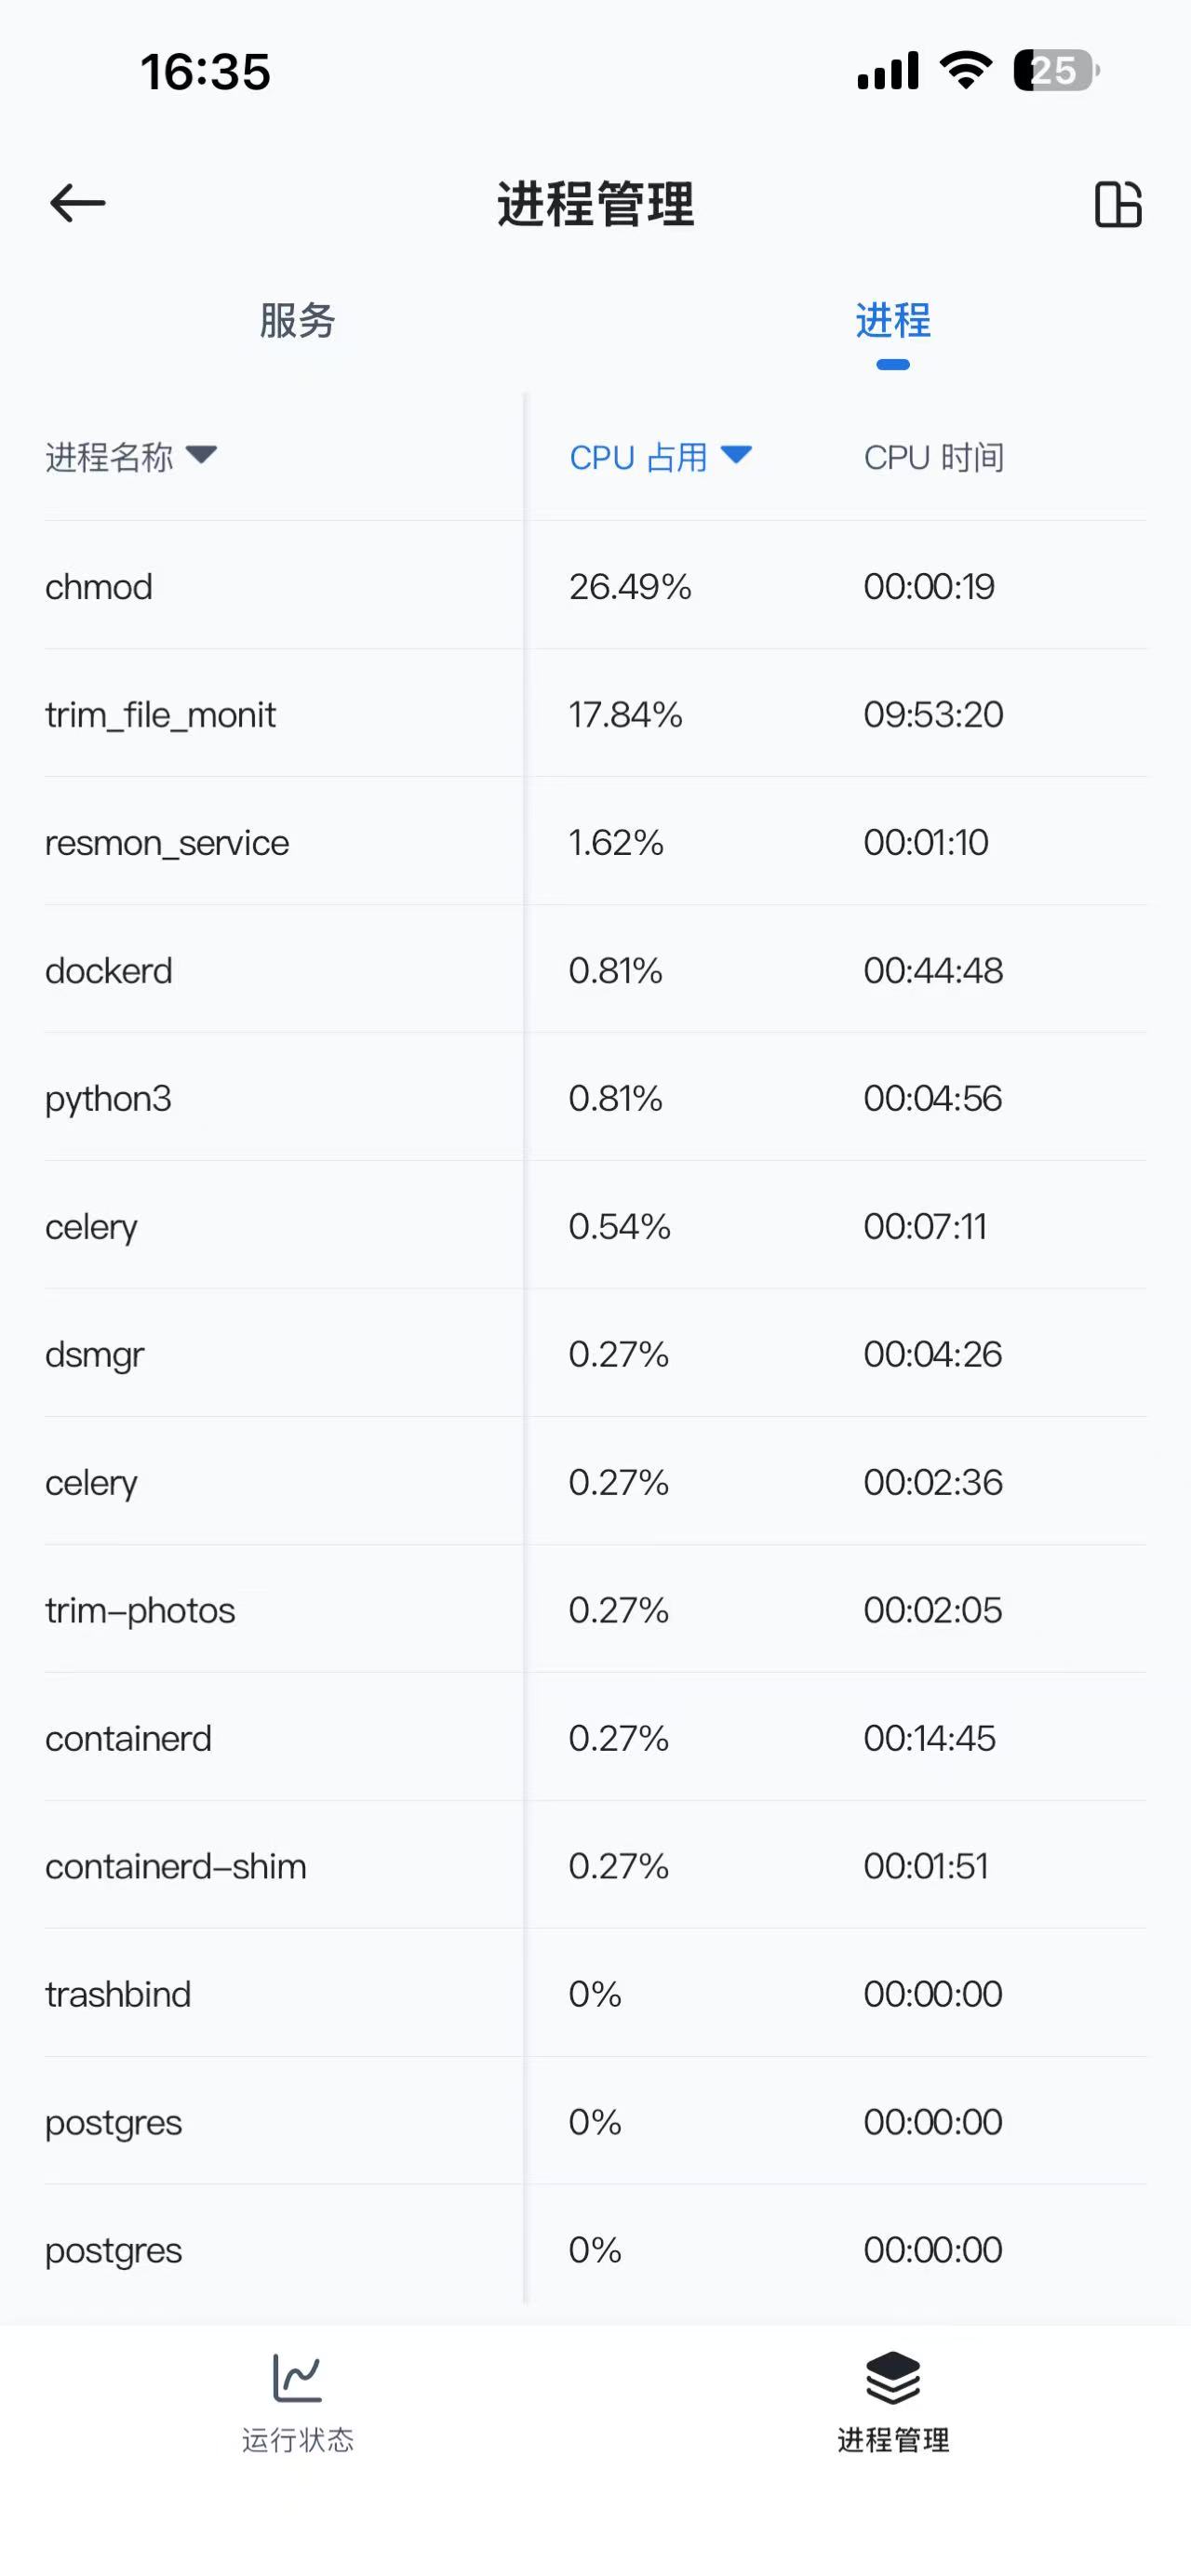Select the resmon_service process
1191x2576 pixels.
167,842
